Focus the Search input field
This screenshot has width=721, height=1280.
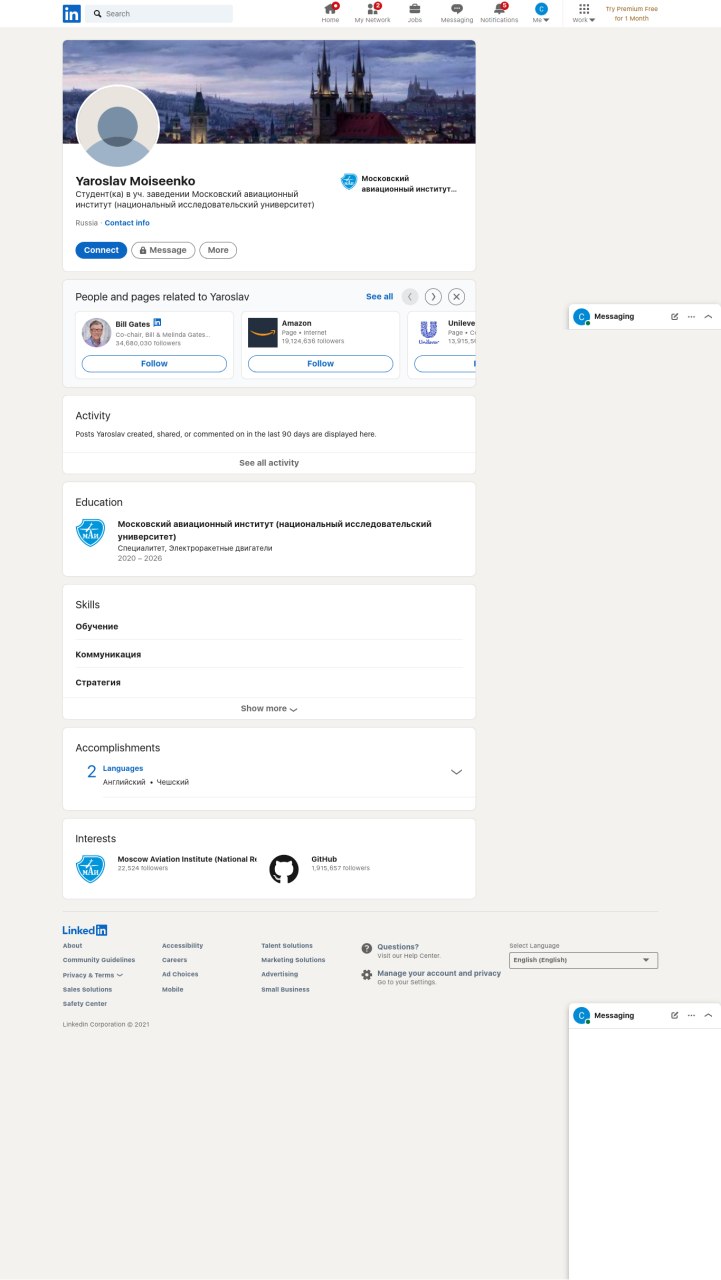pyautogui.click(x=159, y=14)
